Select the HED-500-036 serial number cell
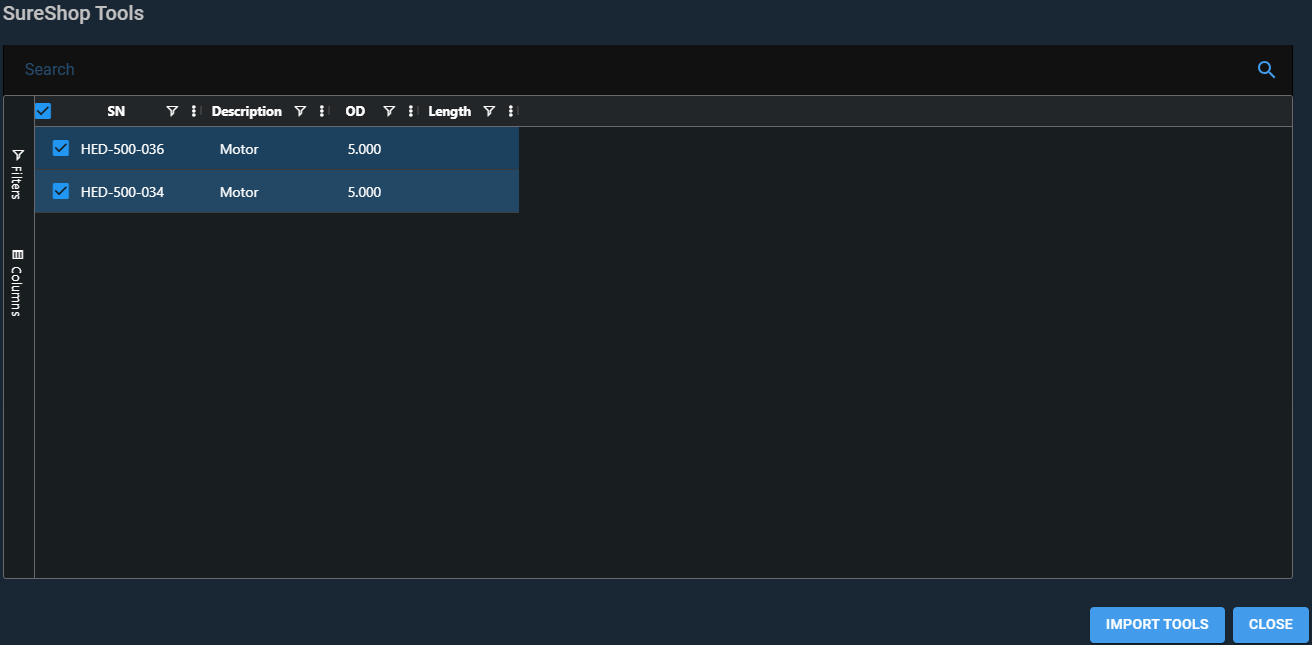This screenshot has width=1312, height=645. coord(122,149)
